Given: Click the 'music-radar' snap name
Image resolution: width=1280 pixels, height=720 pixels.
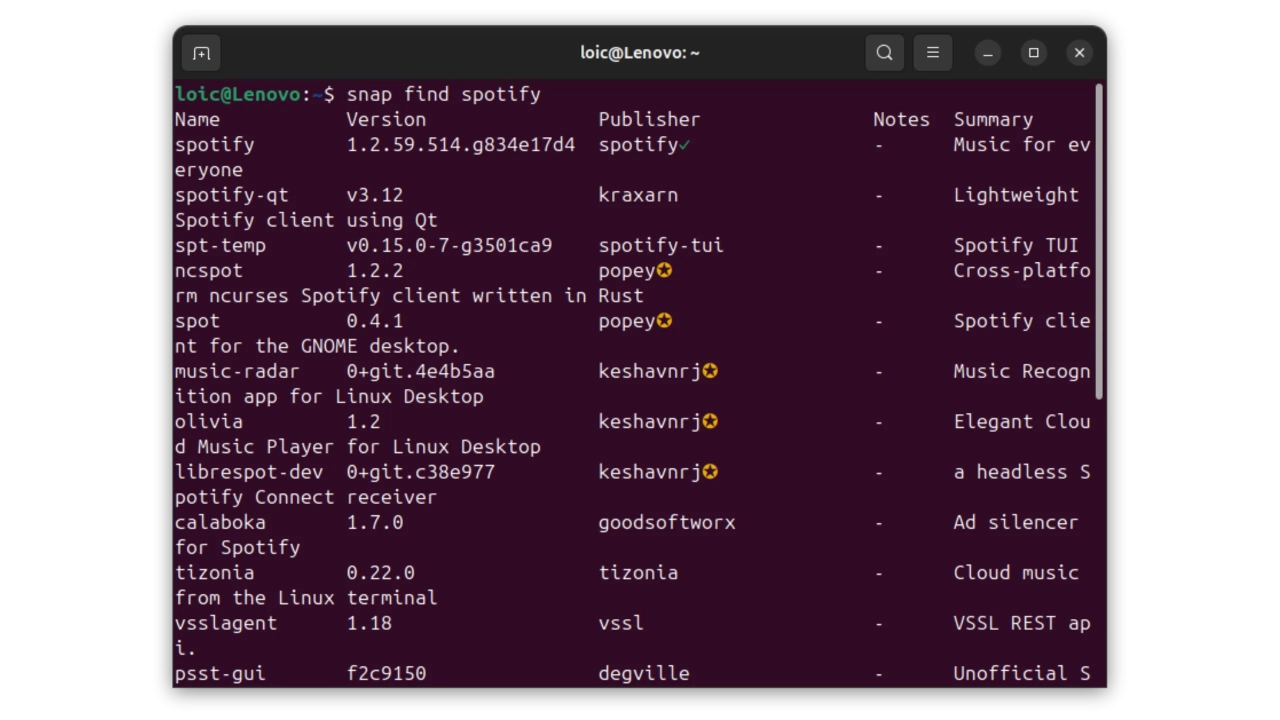Looking at the screenshot, I should pos(237,371).
